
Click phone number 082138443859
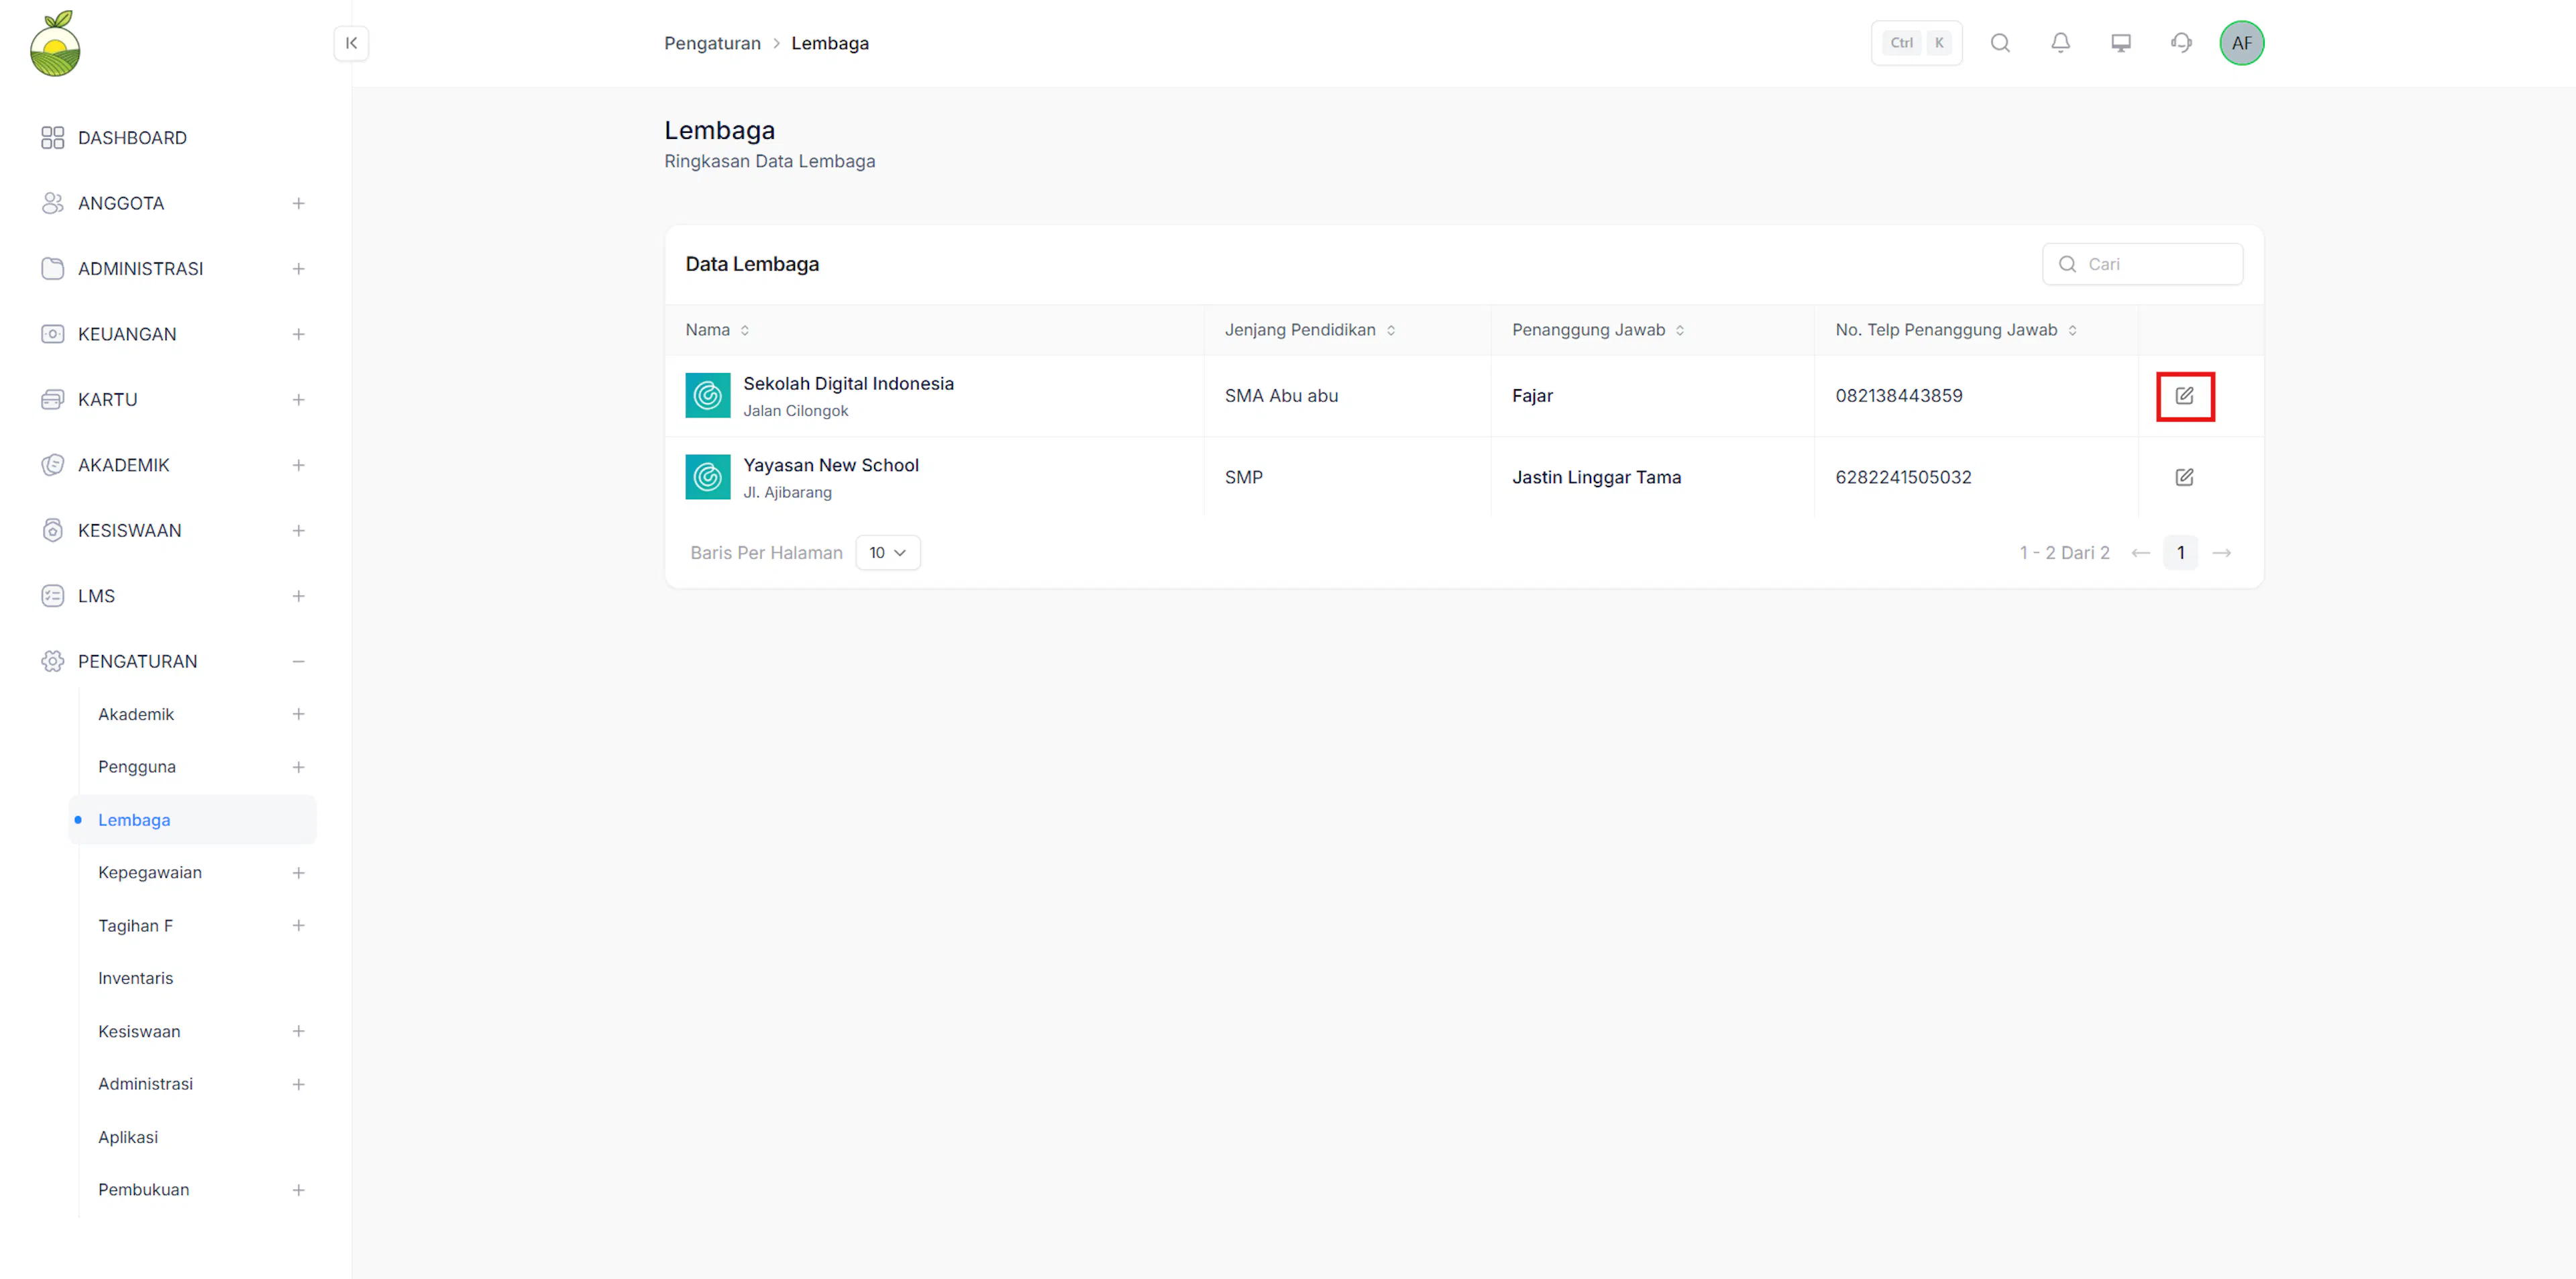point(1899,396)
